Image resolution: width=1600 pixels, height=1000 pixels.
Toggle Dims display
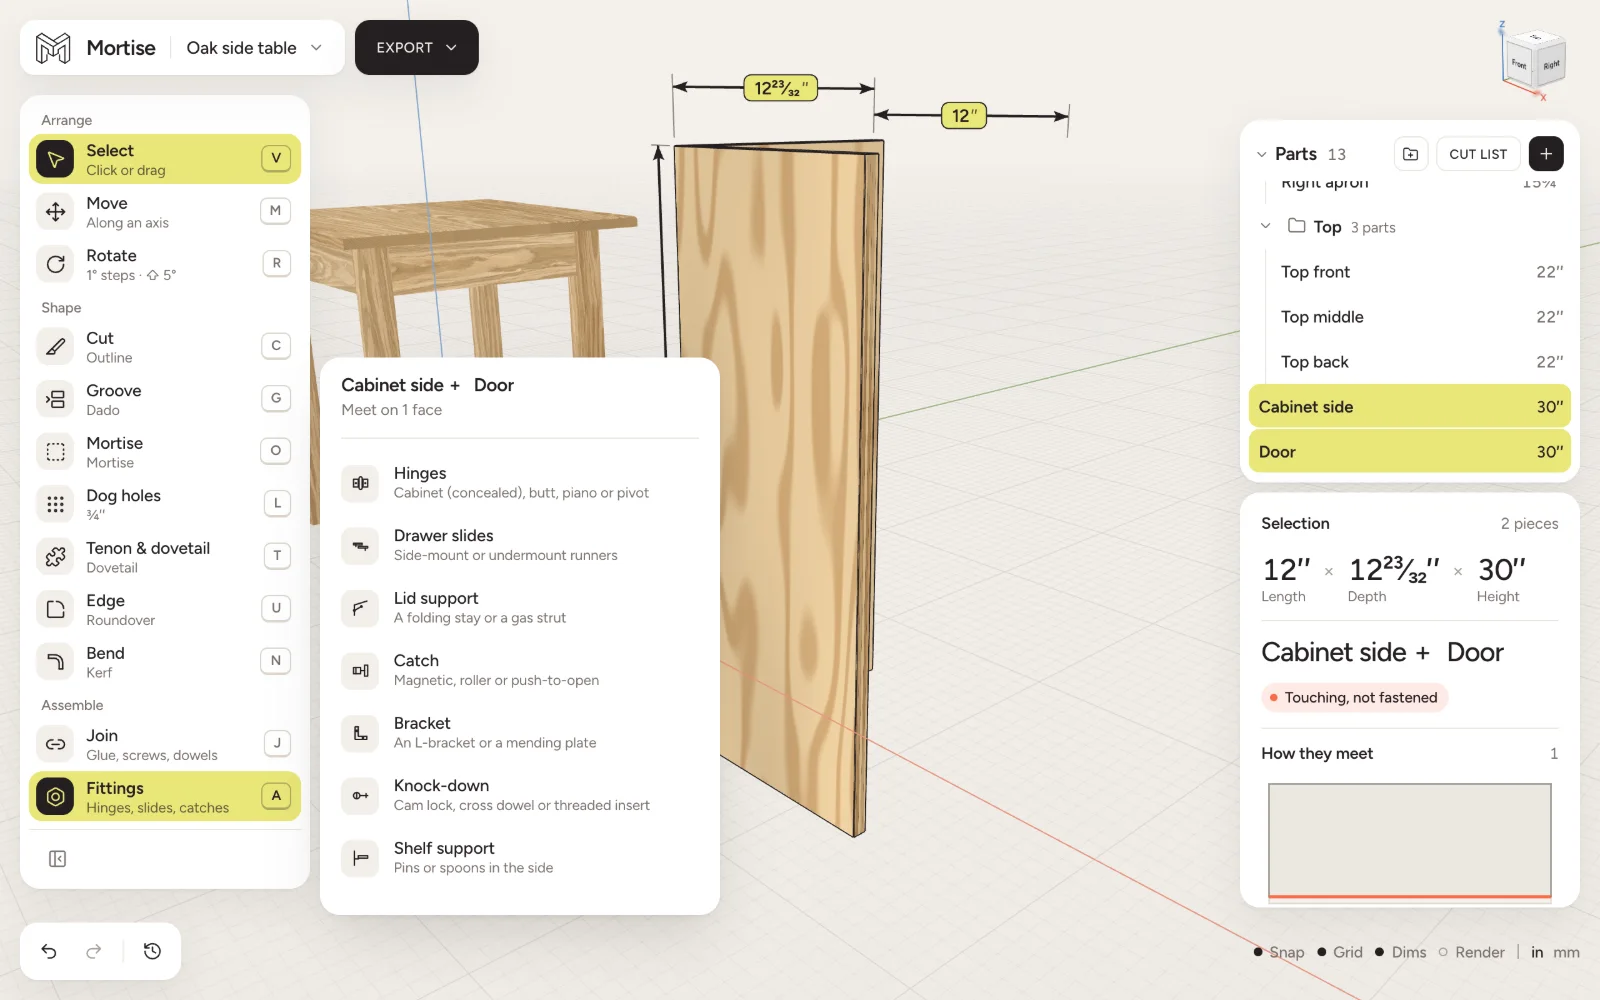click(1400, 952)
